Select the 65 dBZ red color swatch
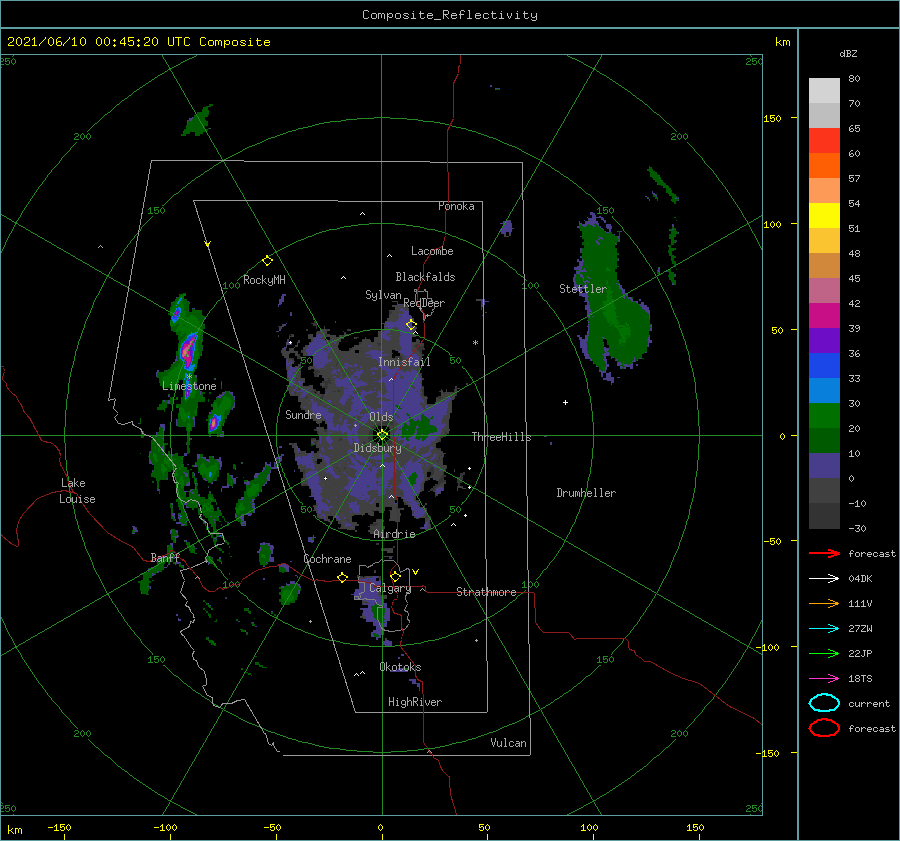Screen dimensions: 900x841 click(x=824, y=141)
